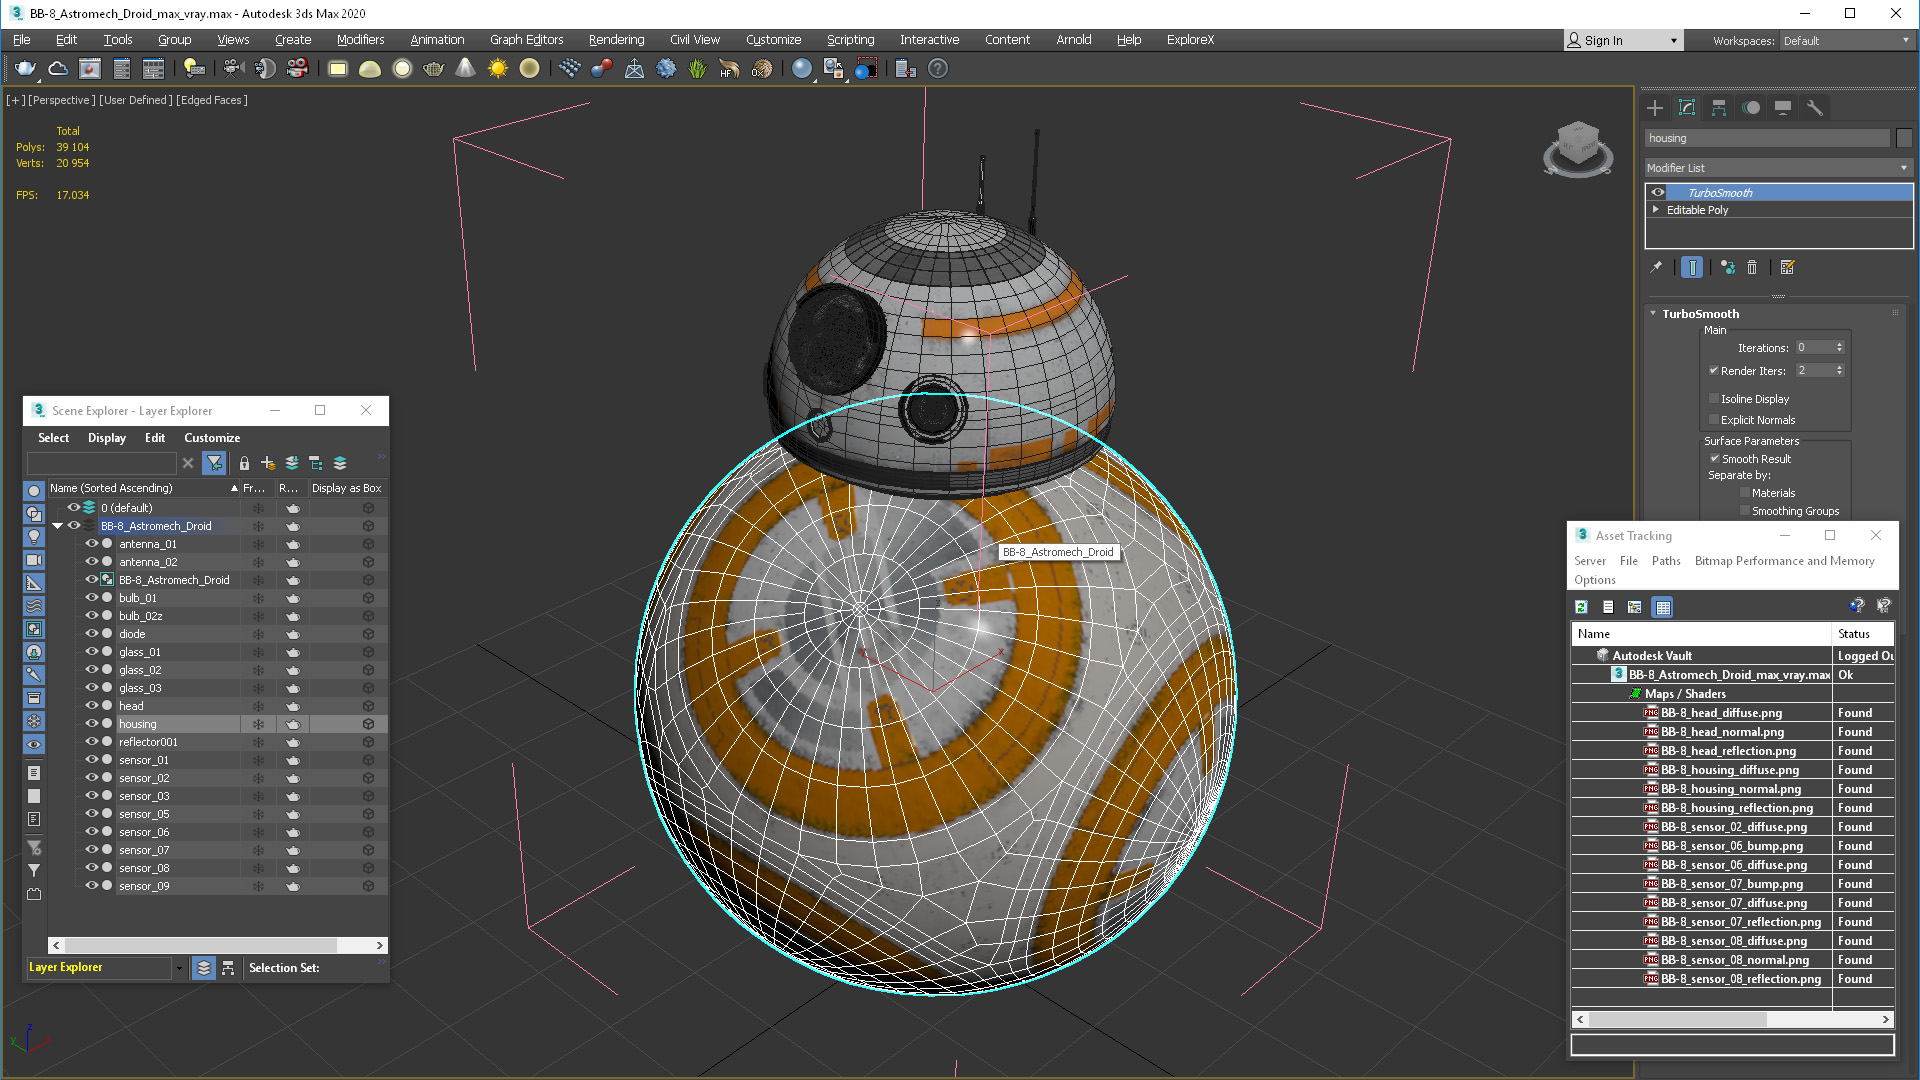Click Status column header in Asset Tracking
This screenshot has width=1920, height=1080.
coord(1862,634)
